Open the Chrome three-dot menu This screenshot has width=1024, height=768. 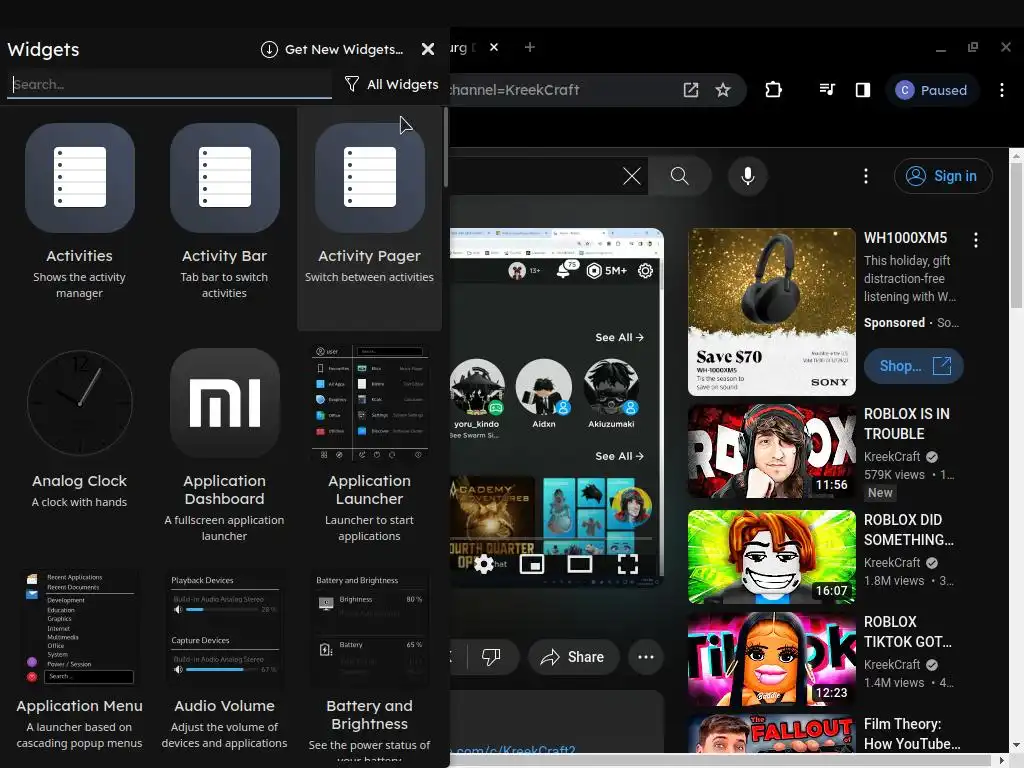point(1002,90)
